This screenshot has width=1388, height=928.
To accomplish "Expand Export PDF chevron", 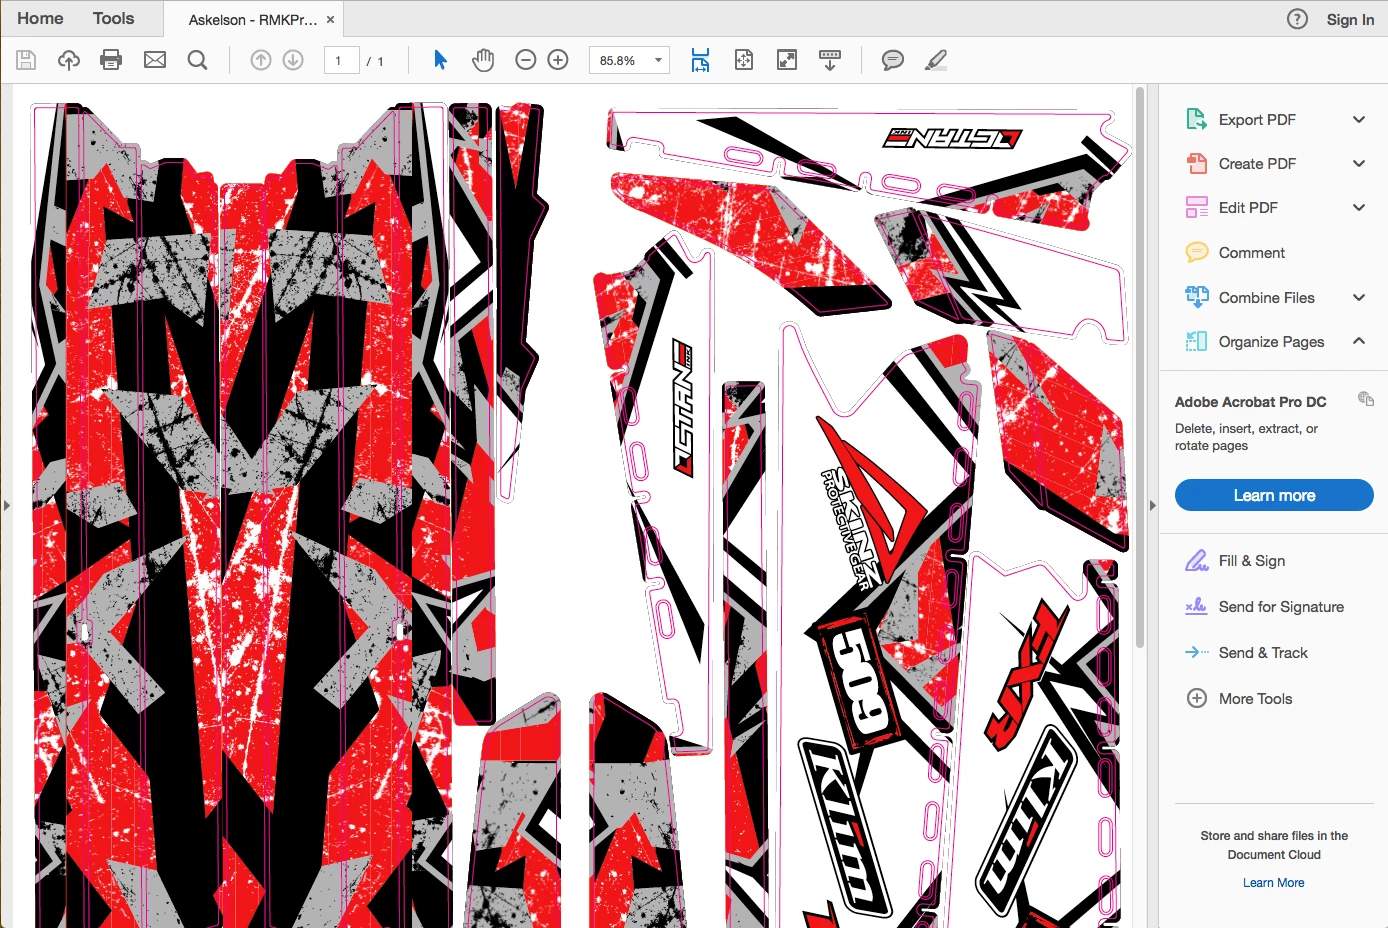I will (x=1359, y=119).
